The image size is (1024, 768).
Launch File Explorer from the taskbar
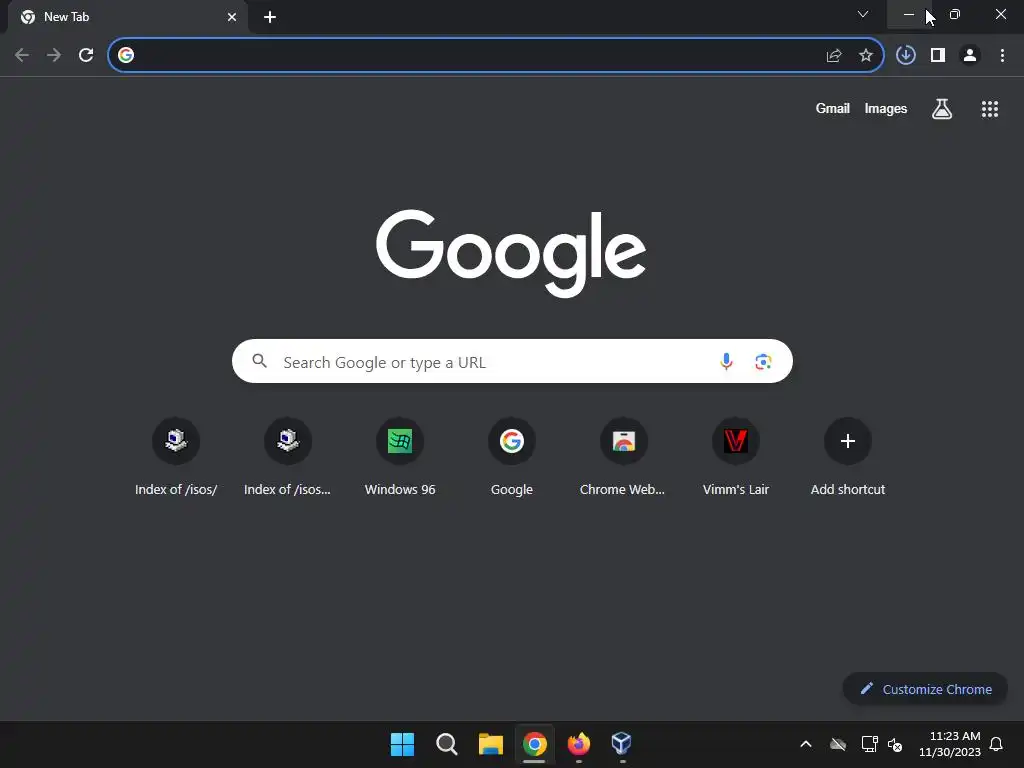click(490, 744)
